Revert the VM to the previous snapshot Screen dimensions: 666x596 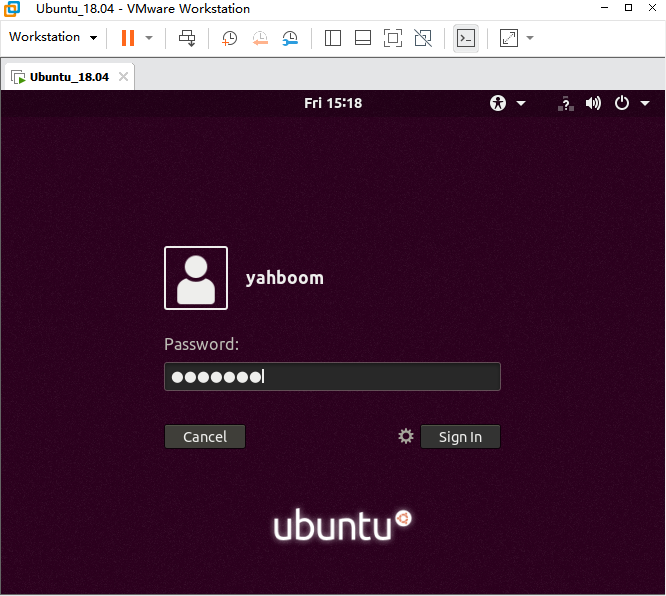260,38
